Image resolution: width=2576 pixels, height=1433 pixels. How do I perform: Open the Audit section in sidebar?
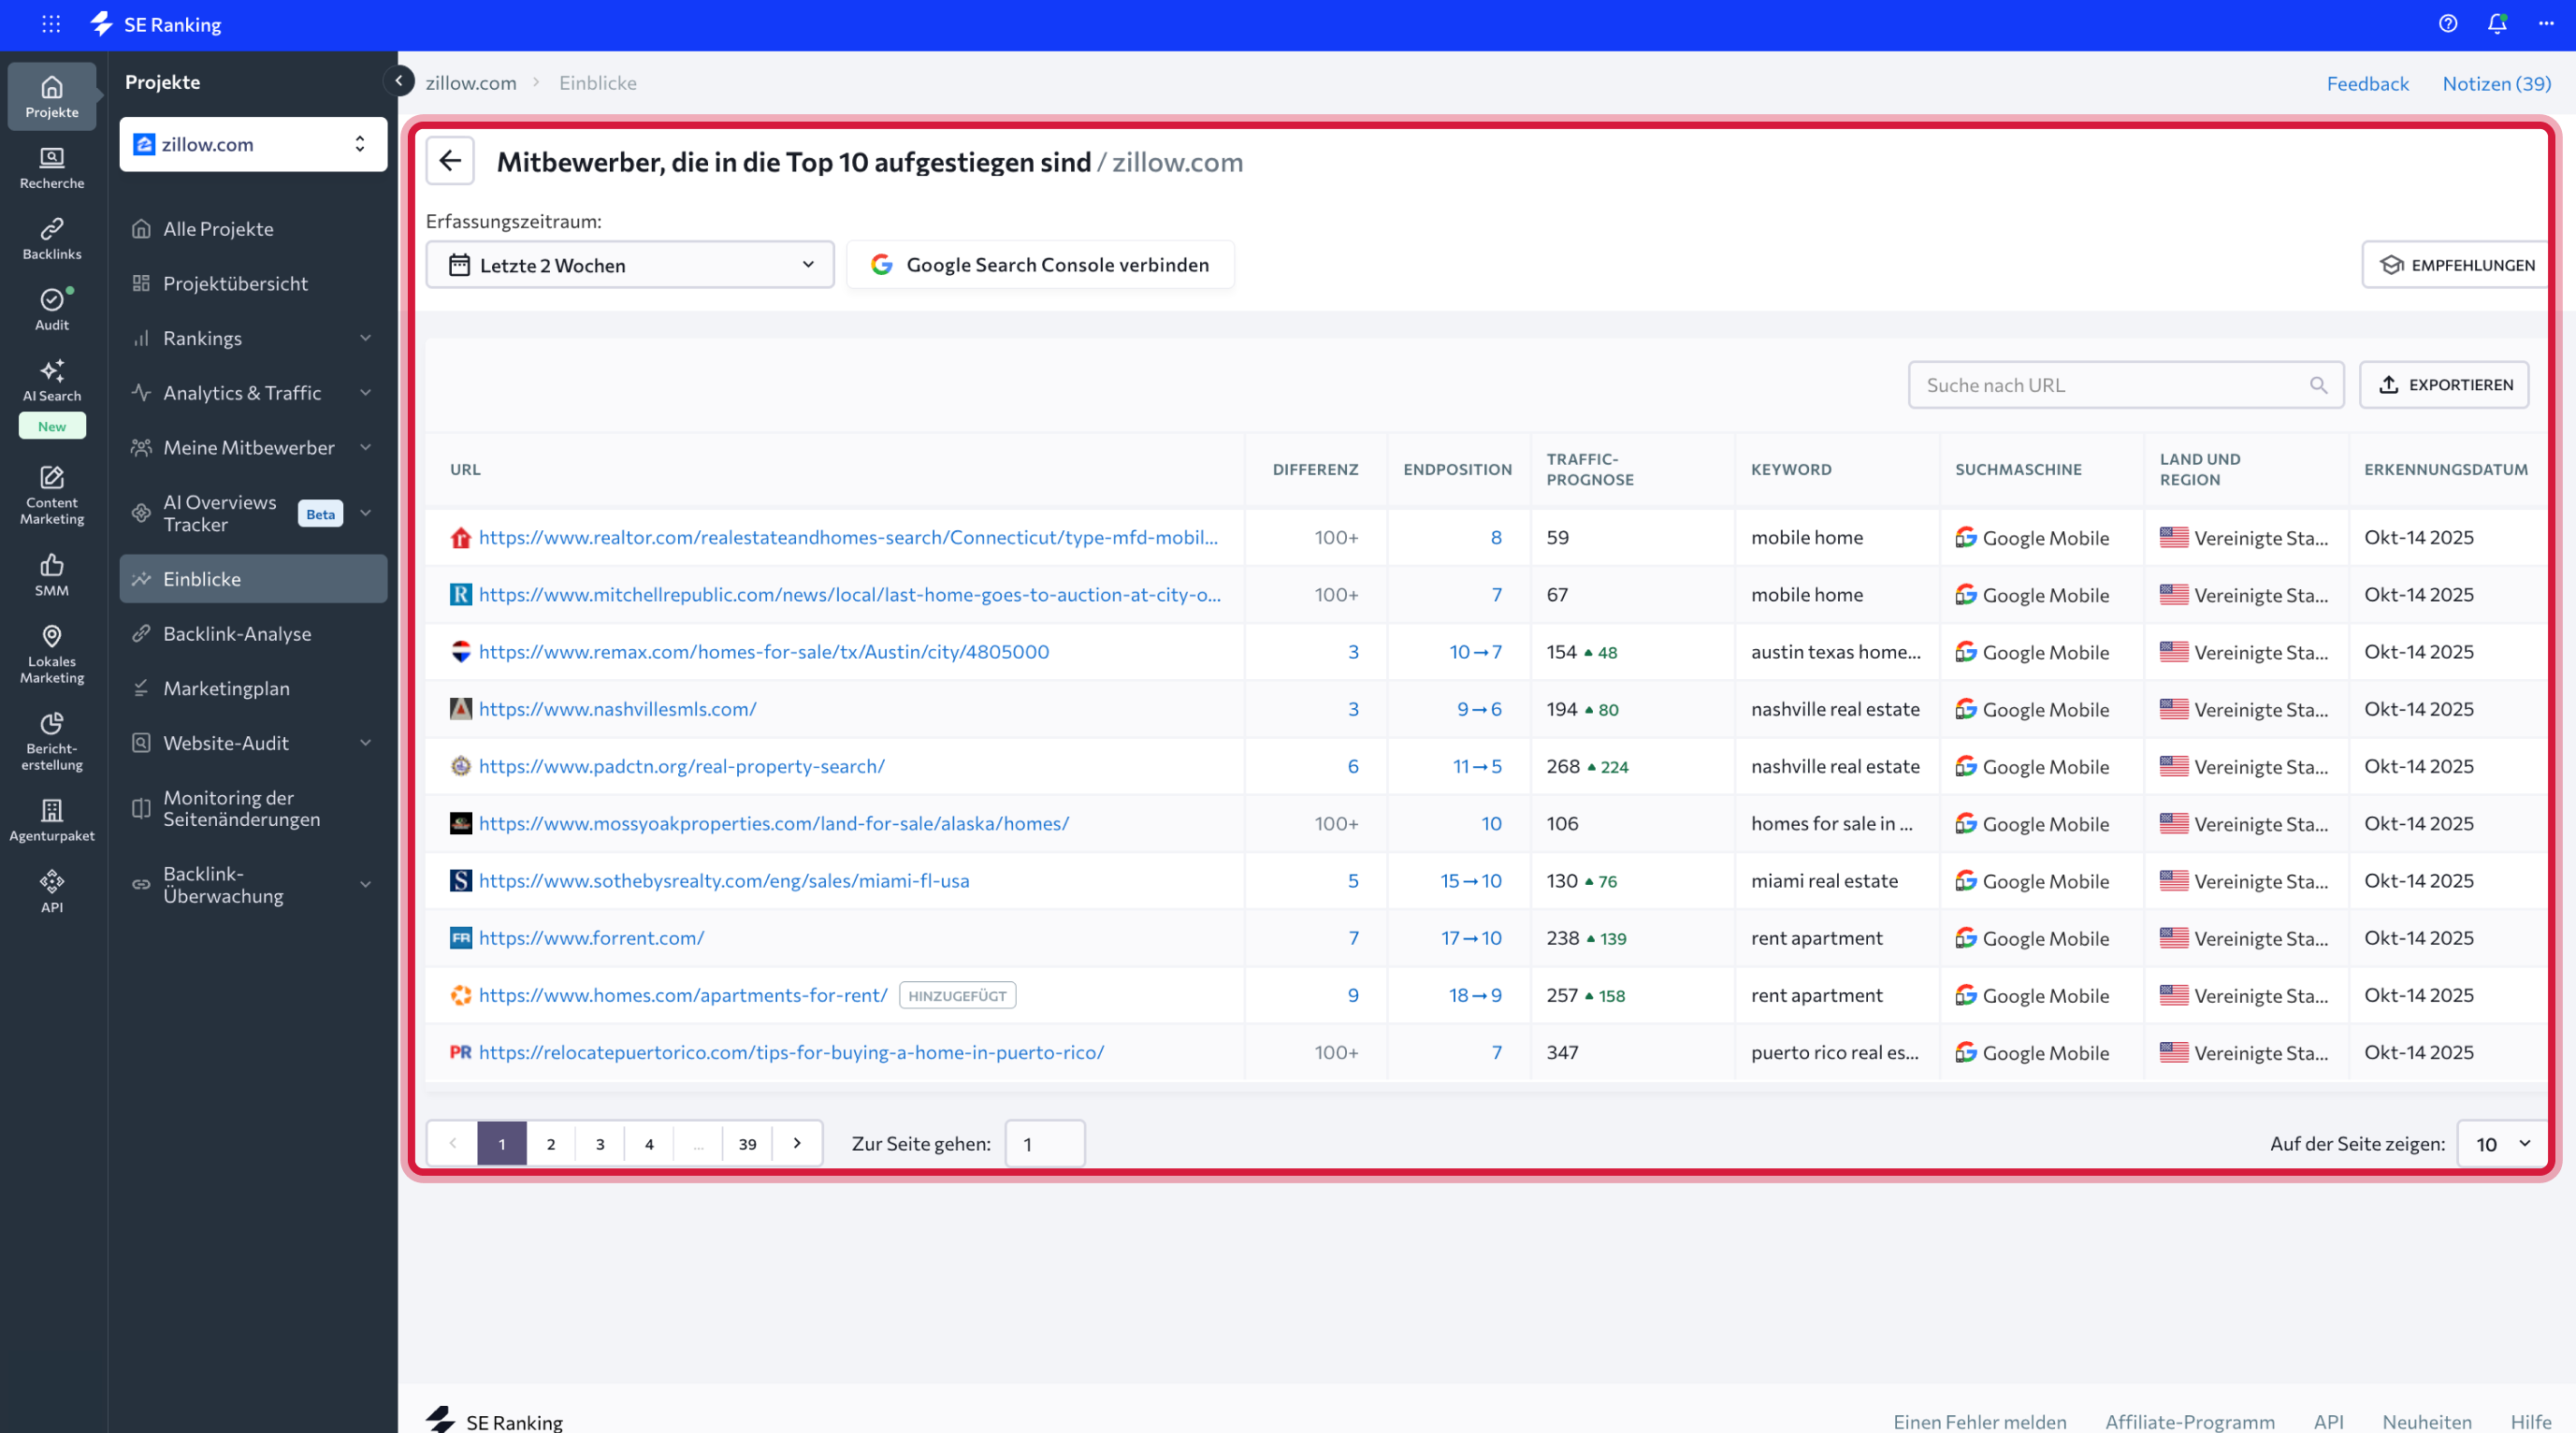pyautogui.click(x=51, y=308)
